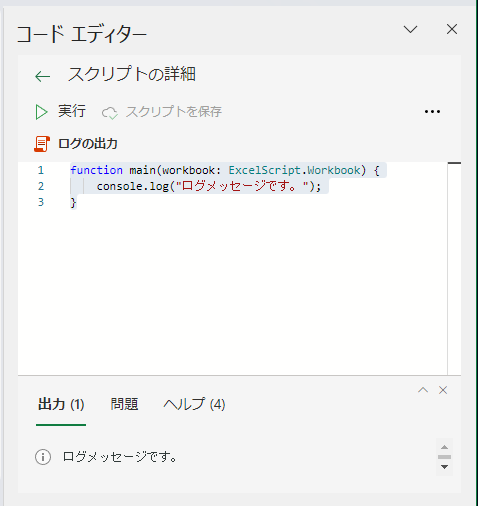This screenshot has height=506, width=478.
Task: Collapse the output panel with the chevron
Action: [x=423, y=390]
